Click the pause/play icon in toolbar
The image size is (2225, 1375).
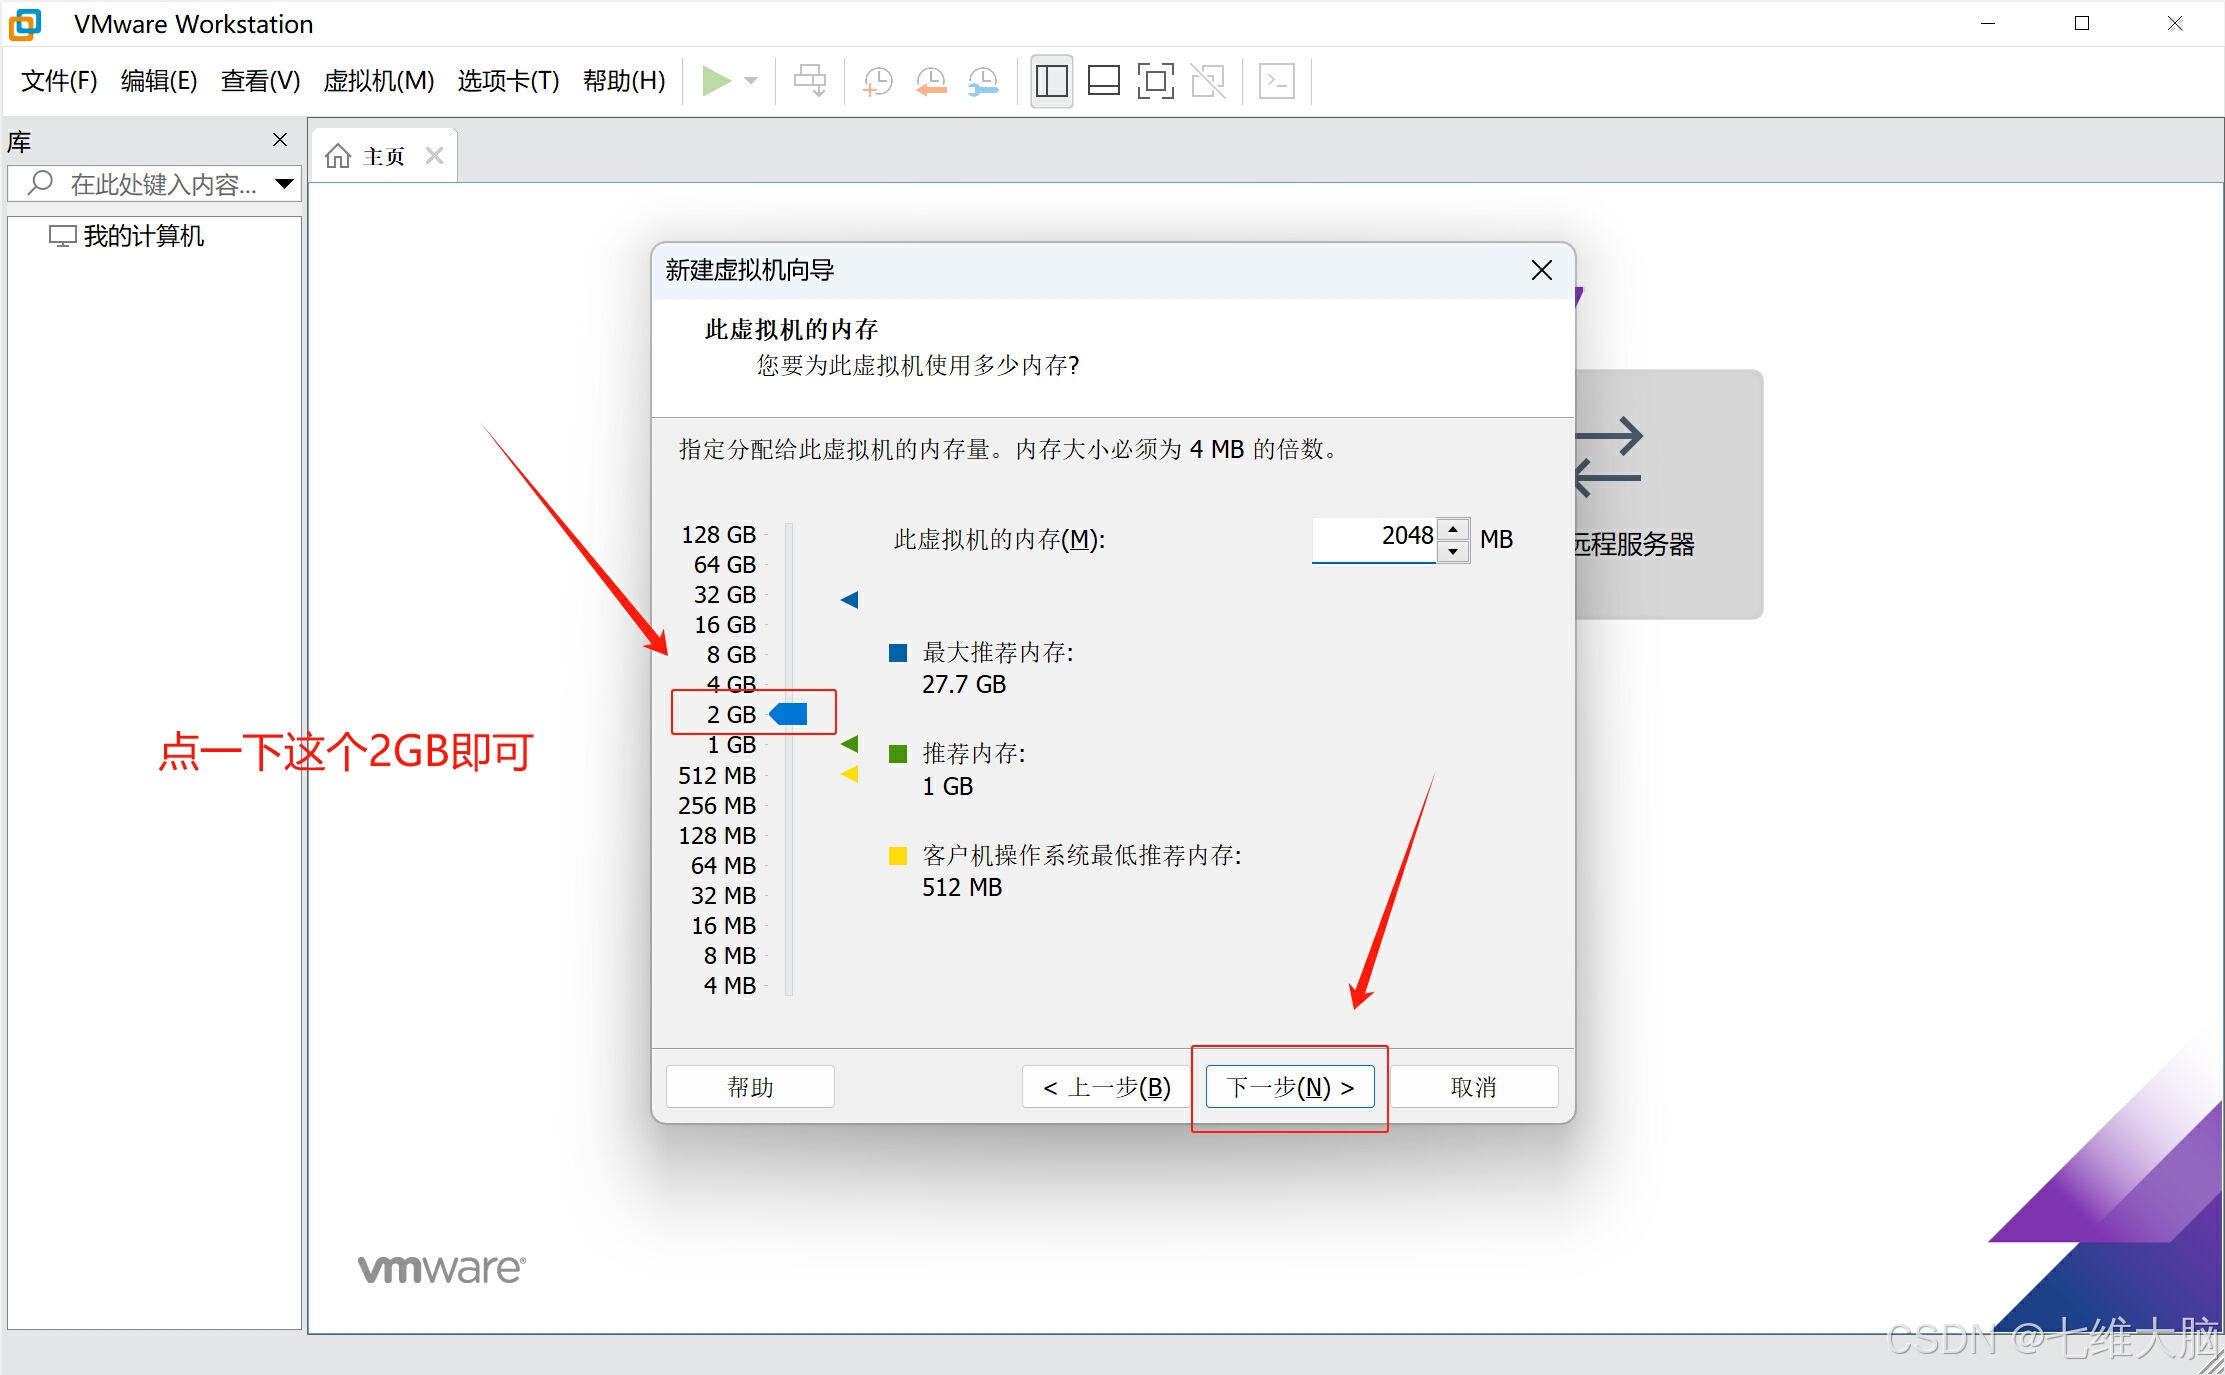pyautogui.click(x=712, y=83)
